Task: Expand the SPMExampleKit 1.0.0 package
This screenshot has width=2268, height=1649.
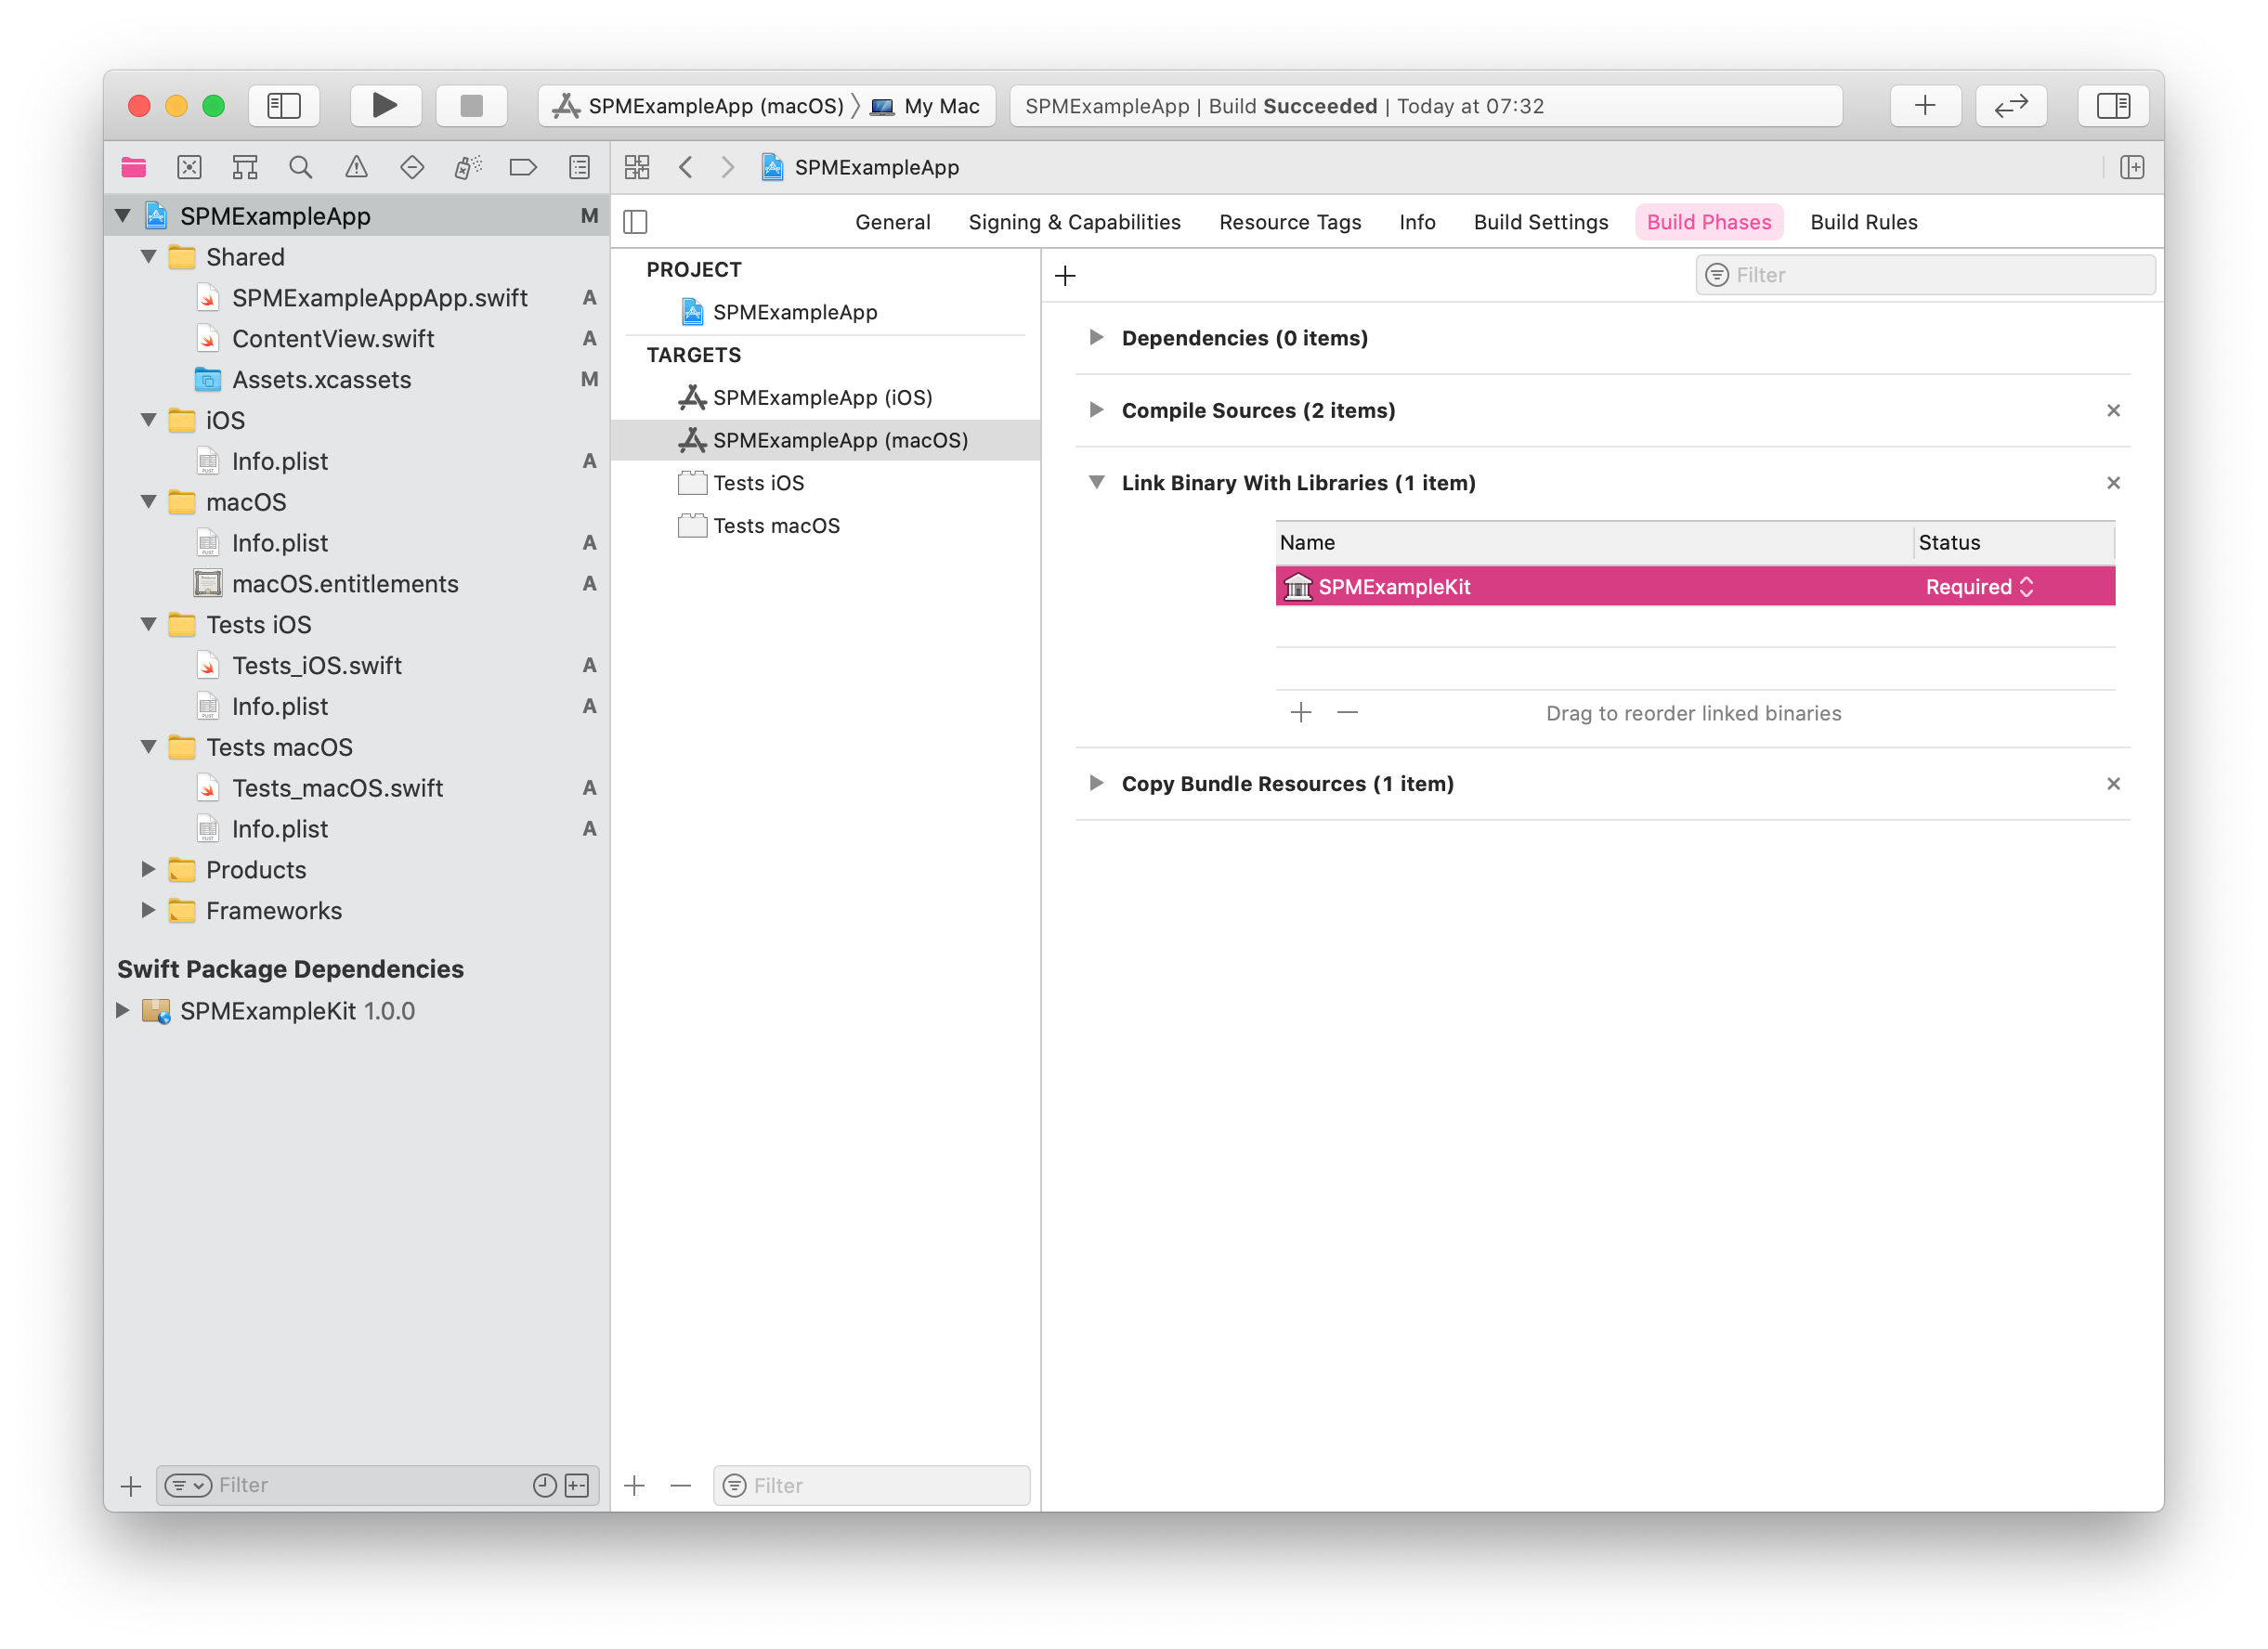Action: tap(123, 1011)
